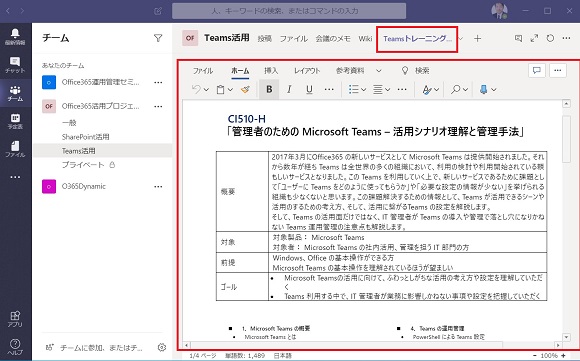Show more apps ellipsis in left rail

pos(15,177)
